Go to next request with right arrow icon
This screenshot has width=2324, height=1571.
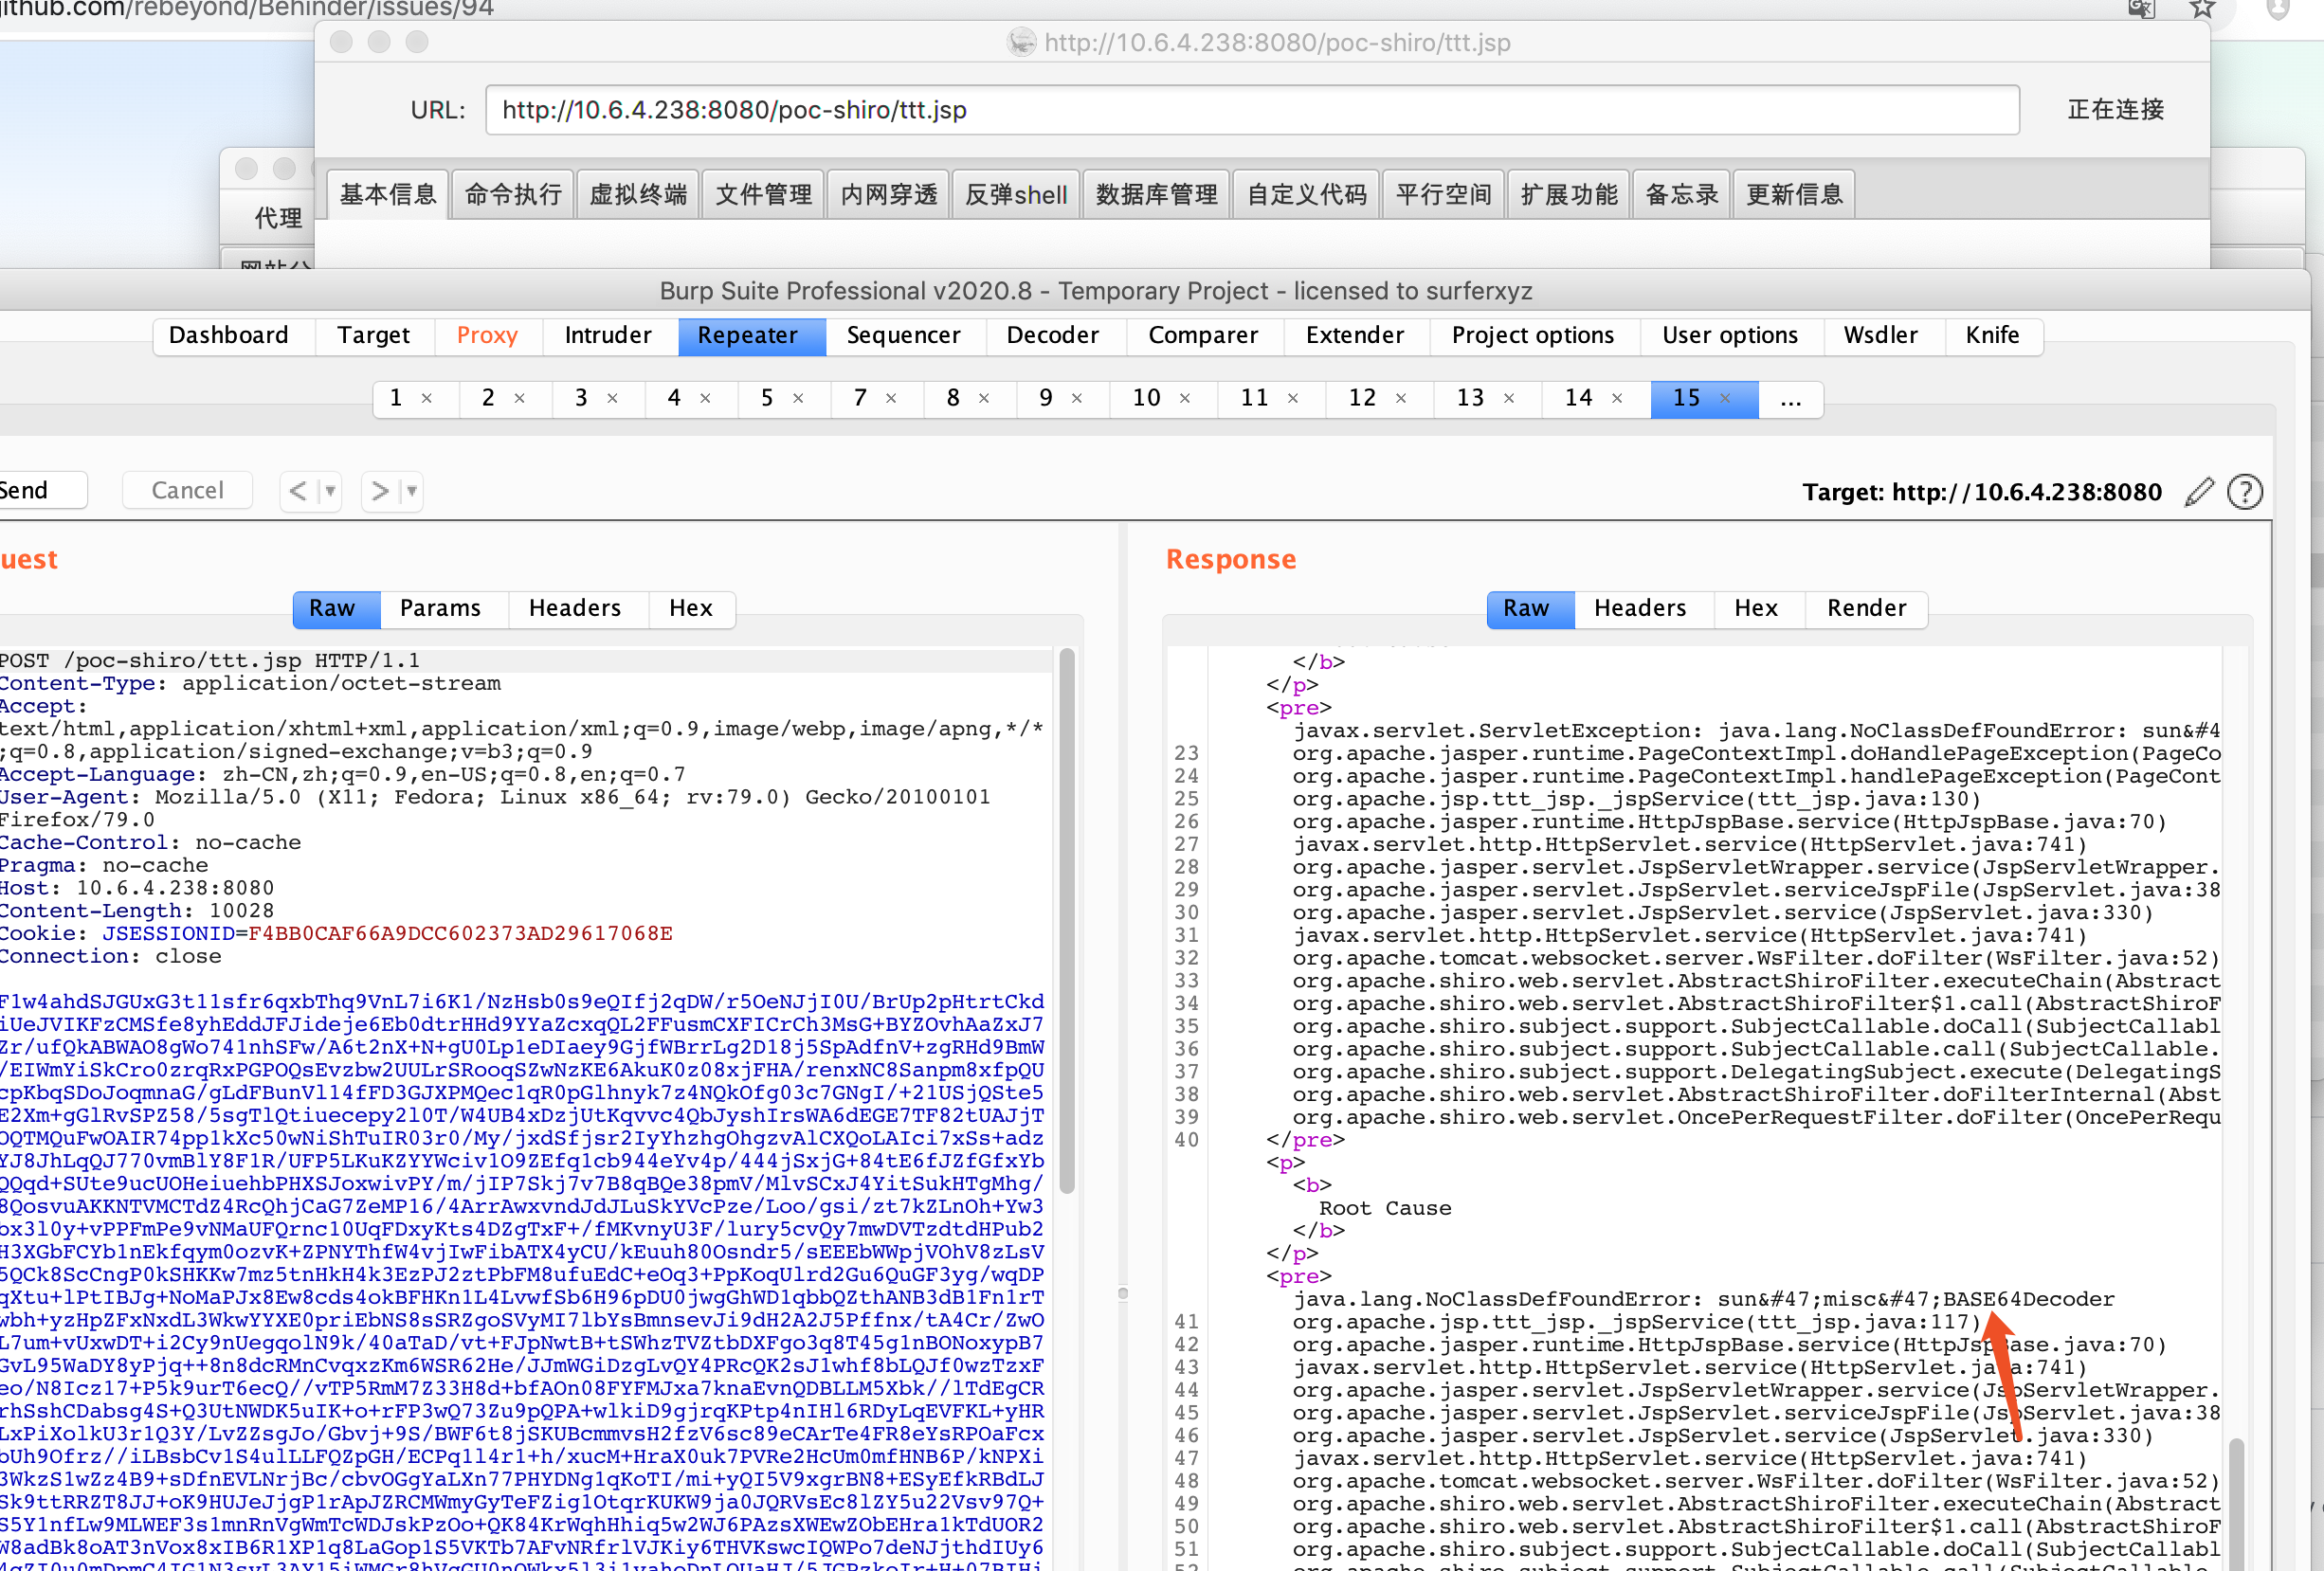tap(379, 491)
